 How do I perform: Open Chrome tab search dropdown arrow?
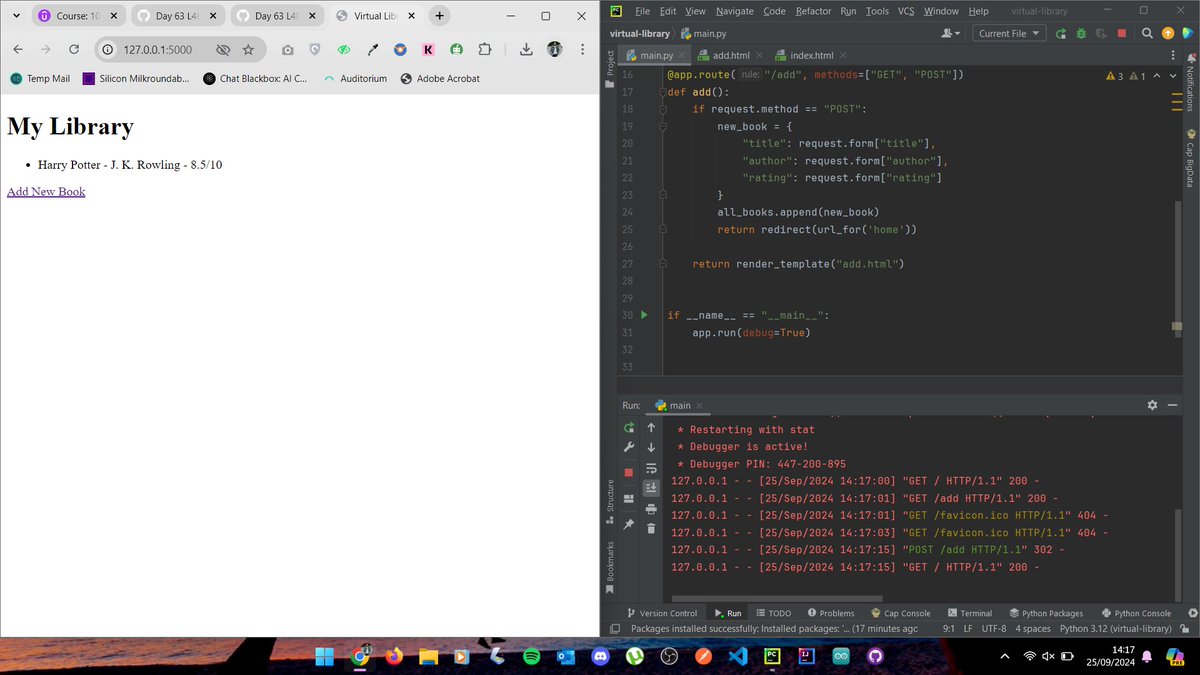click(16, 16)
